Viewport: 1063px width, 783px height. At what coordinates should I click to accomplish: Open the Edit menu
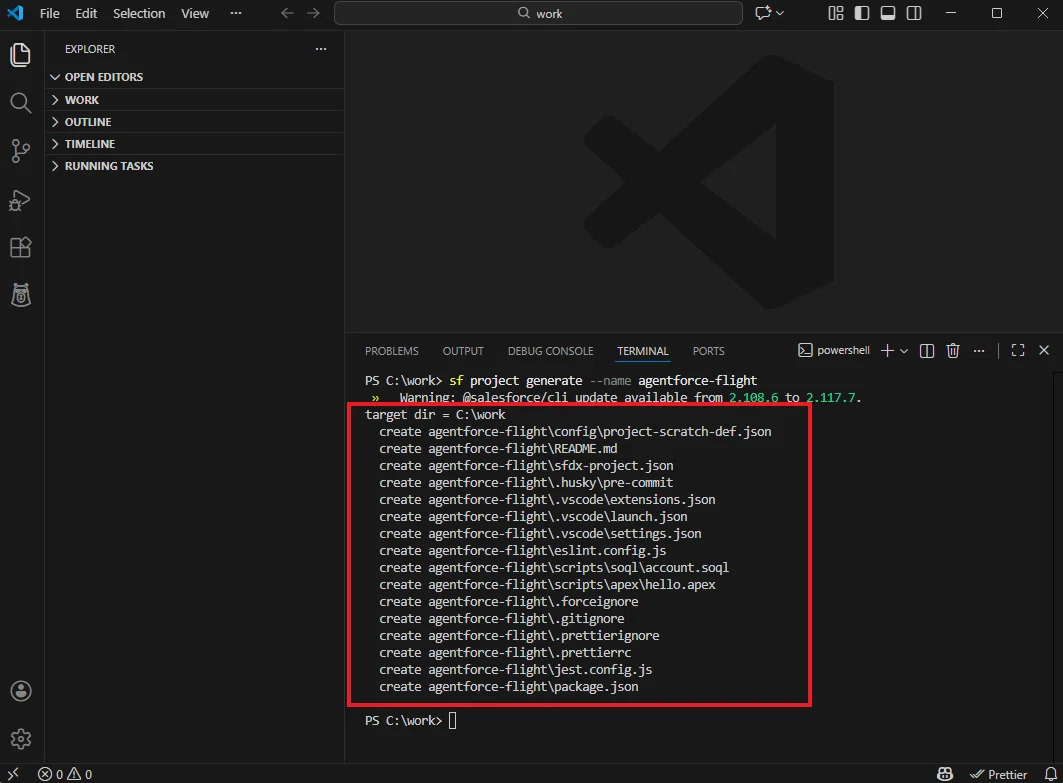coord(86,13)
